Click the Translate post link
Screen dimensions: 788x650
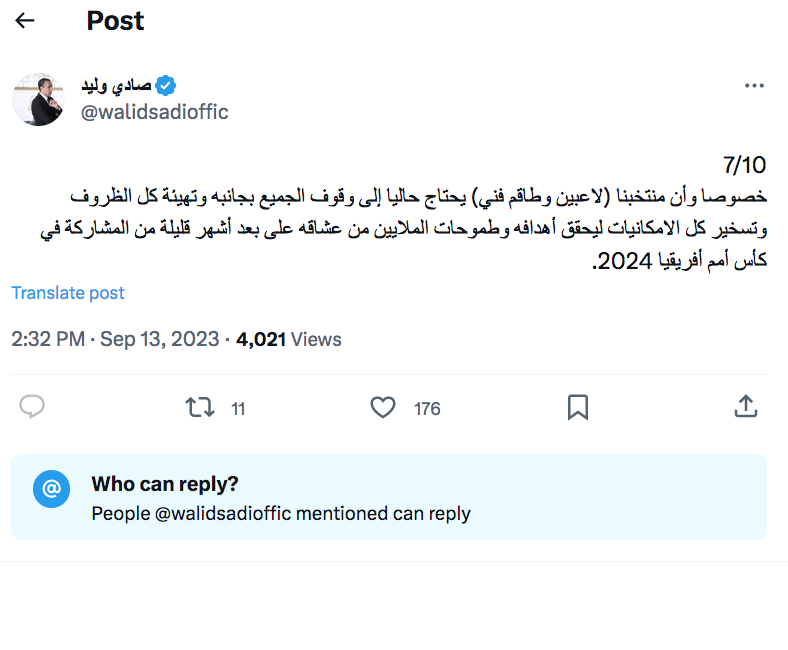pos(68,293)
